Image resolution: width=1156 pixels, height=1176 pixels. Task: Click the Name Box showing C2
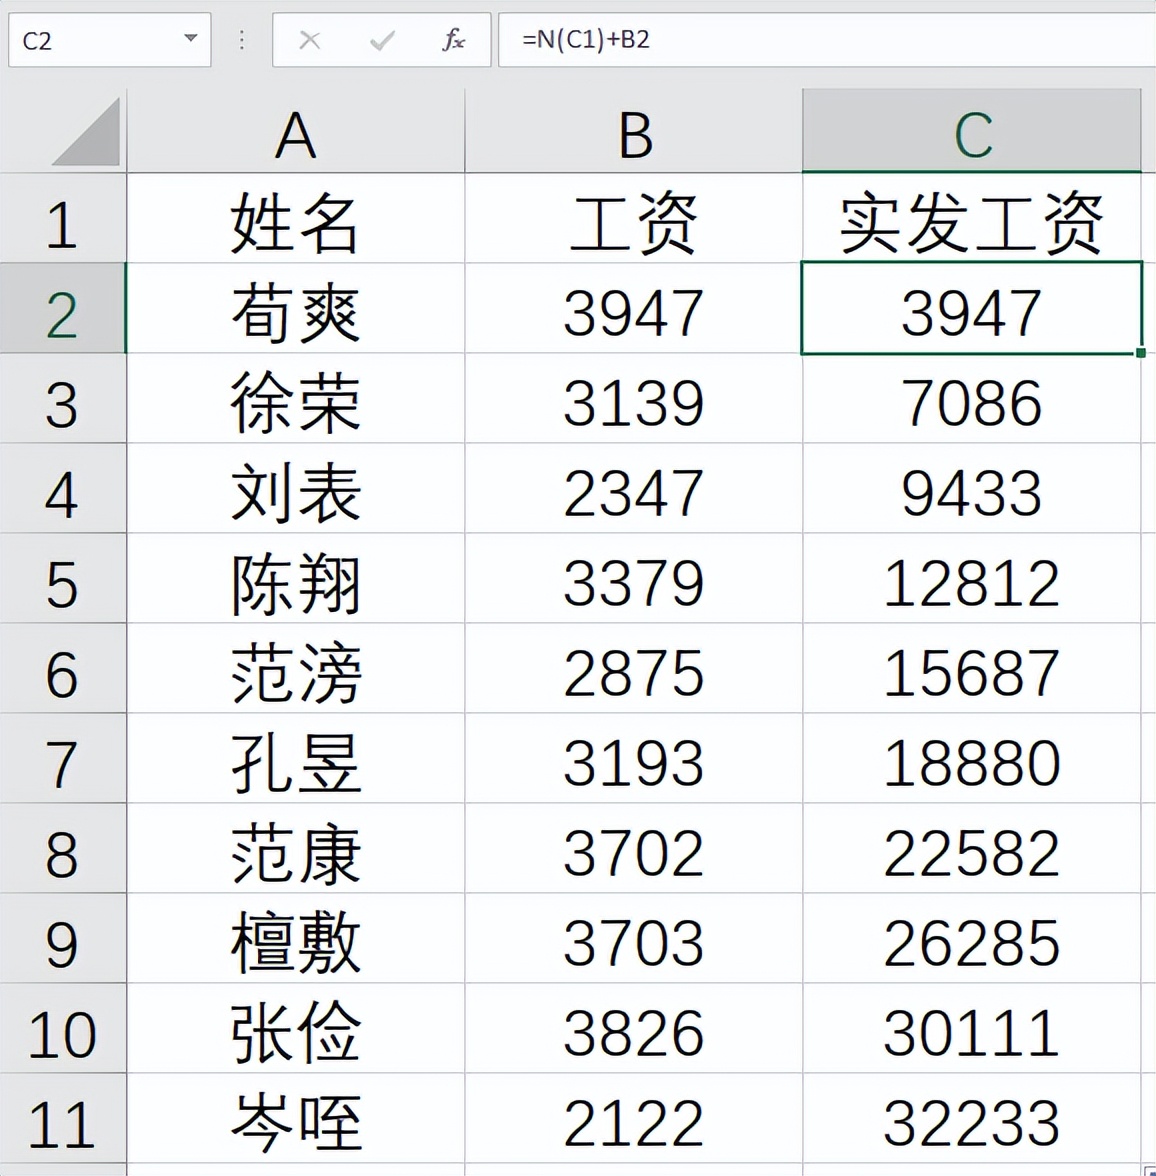(110, 40)
